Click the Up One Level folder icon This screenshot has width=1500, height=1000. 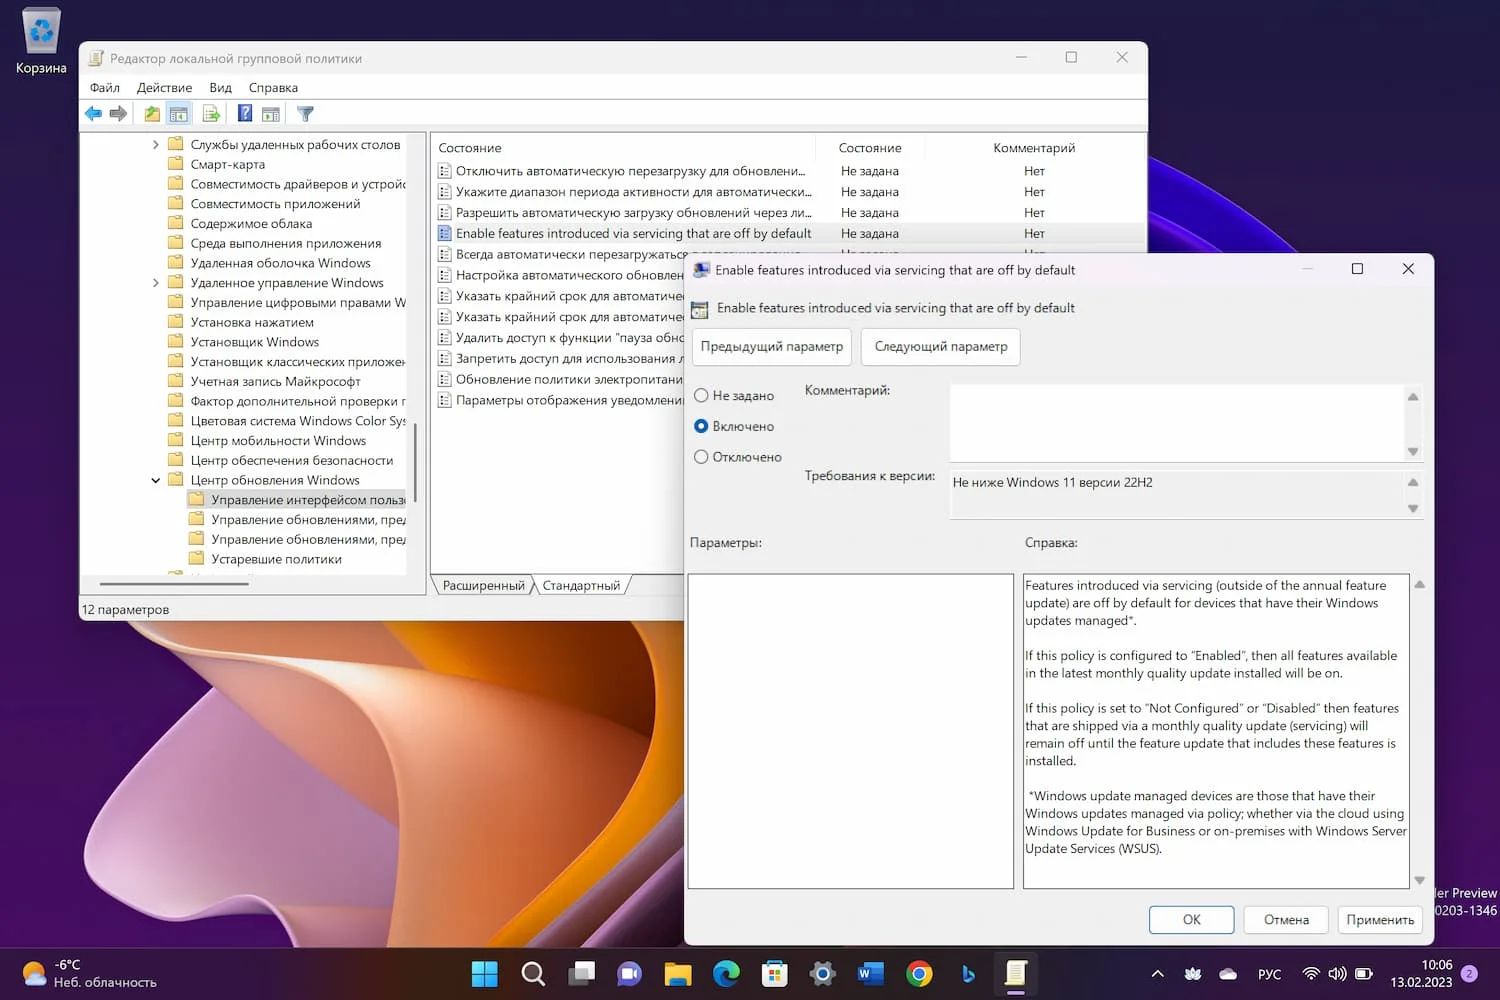click(152, 114)
